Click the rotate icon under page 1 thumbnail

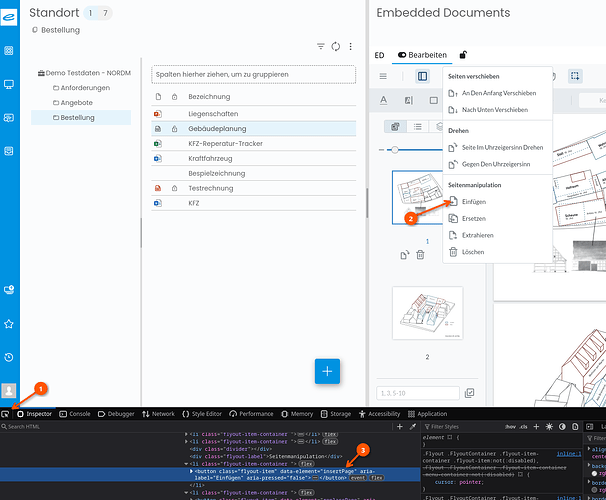coord(405,255)
